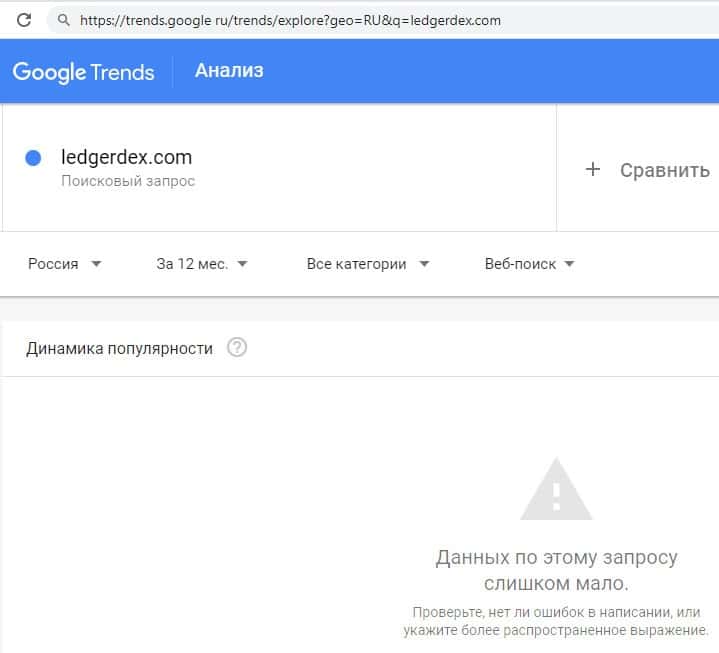Click the help icon near Динамика популярности

pyautogui.click(x=237, y=348)
